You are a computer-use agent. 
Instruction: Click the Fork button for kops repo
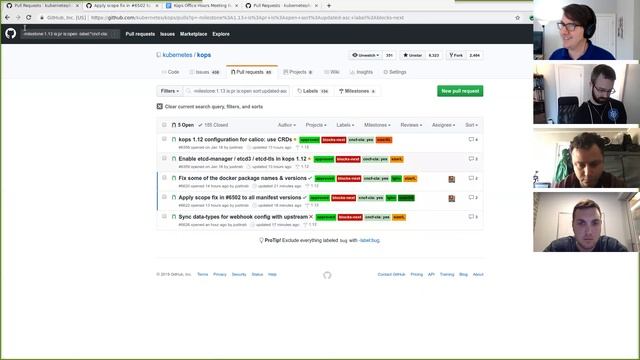click(x=456, y=55)
